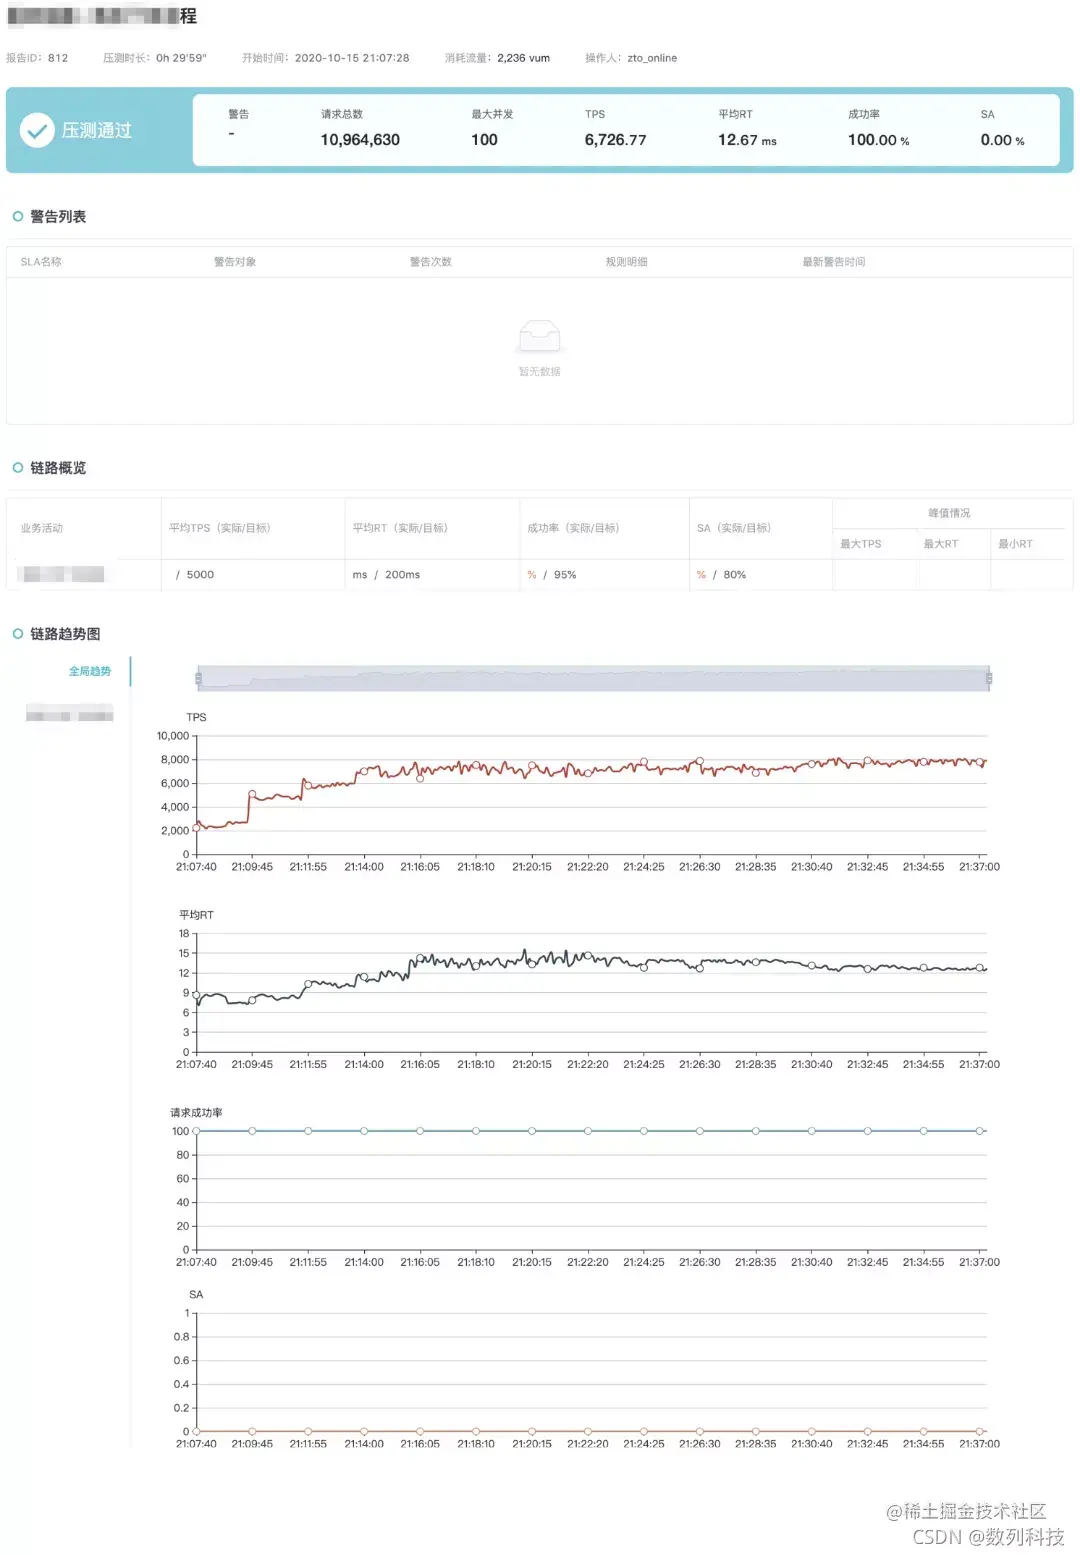Click the 链路概览 section heading
Screen dimensions: 1080x1555
(58, 468)
